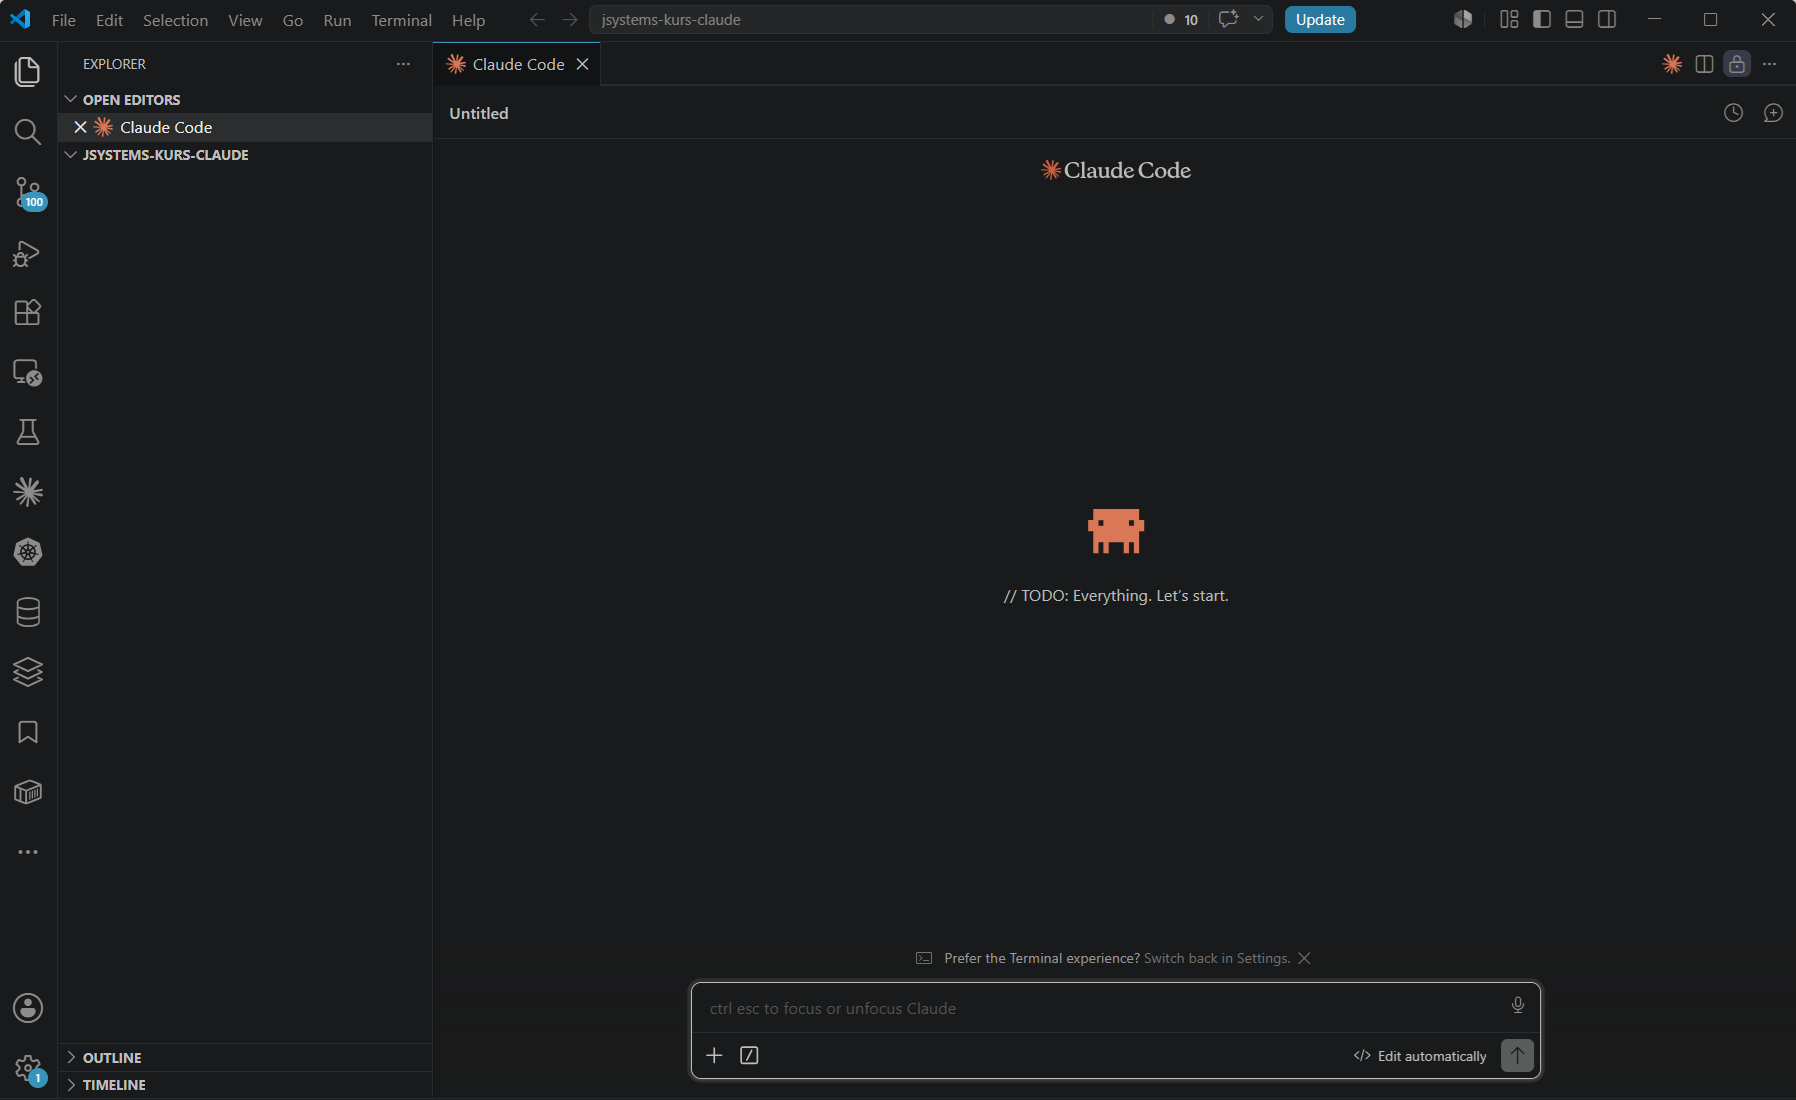The width and height of the screenshot is (1796, 1100).
Task: Open Explorer views and more actions menu
Action: pos(403,64)
